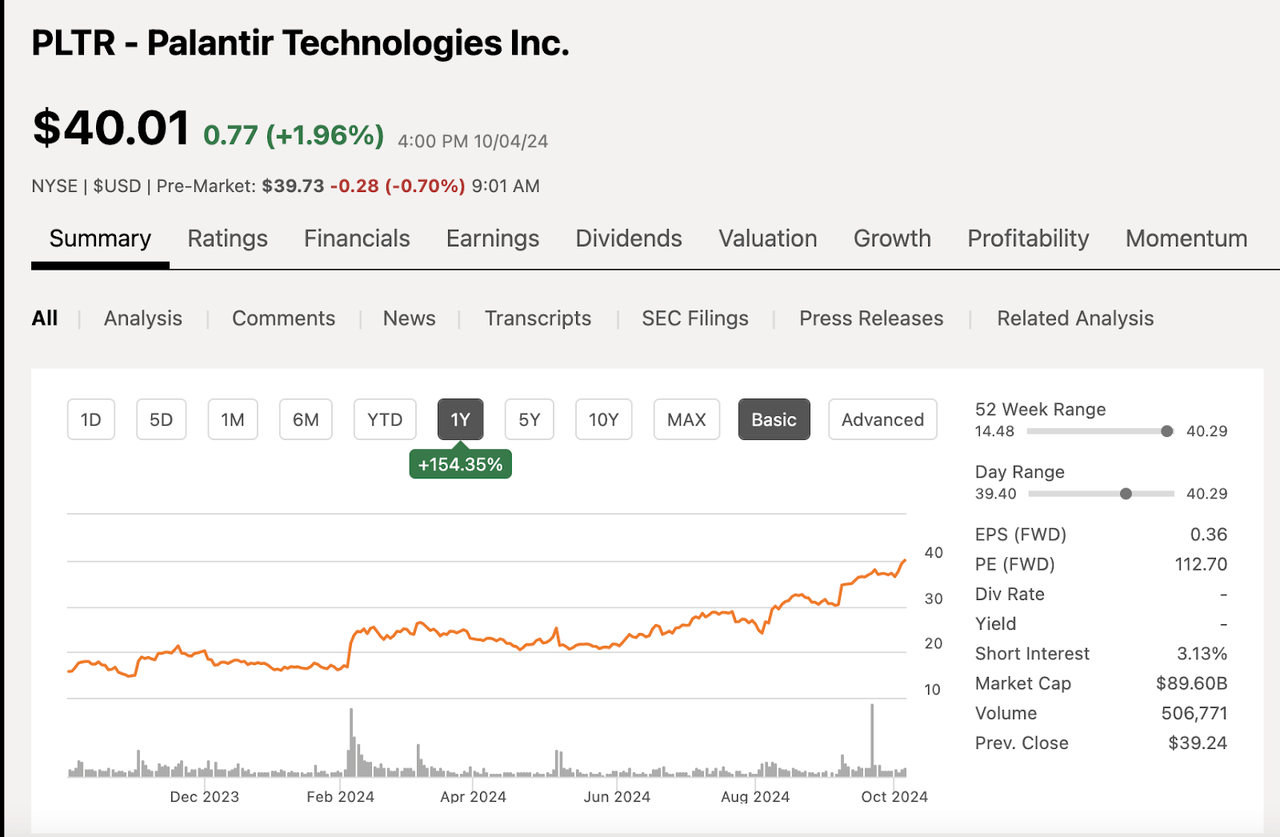View the Profitability tab
The width and height of the screenshot is (1280, 837).
1028,239
